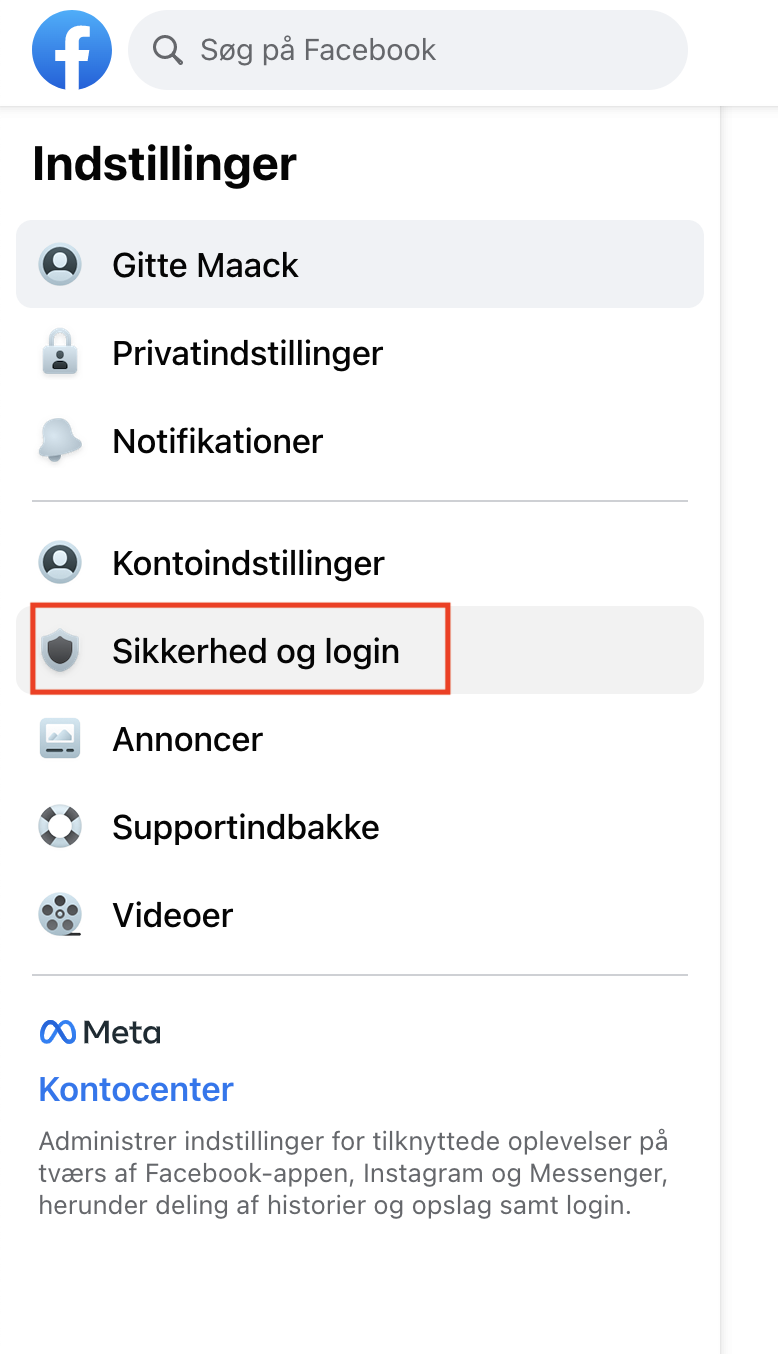The width and height of the screenshot is (778, 1354).
Task: Click the magnifying glass search icon
Action: tap(167, 50)
